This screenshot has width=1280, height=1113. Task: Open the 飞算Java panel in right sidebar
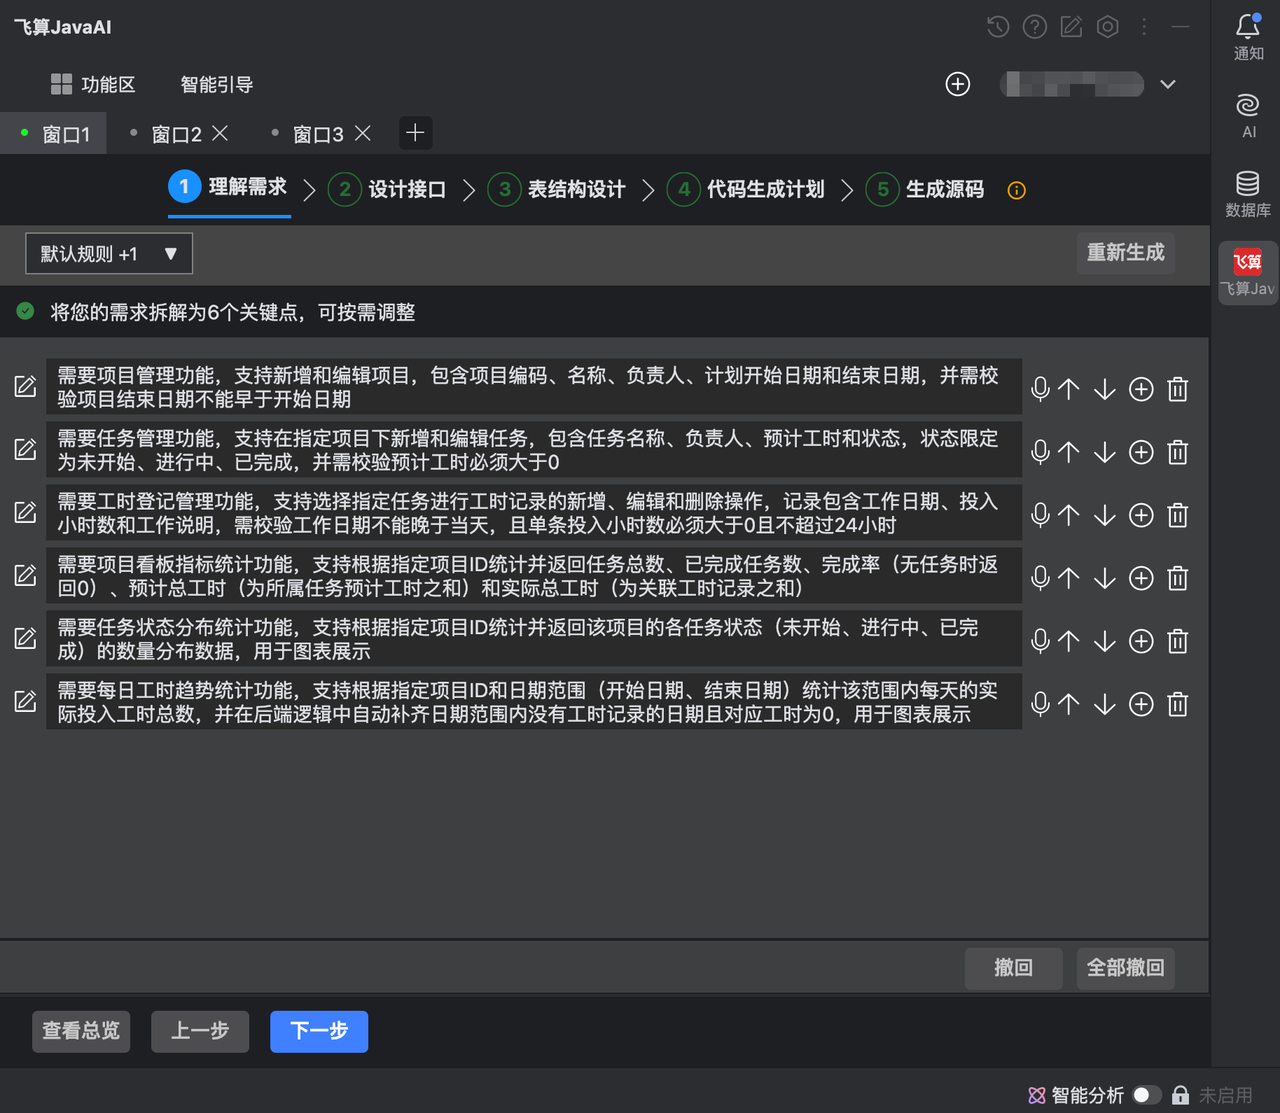click(1248, 272)
